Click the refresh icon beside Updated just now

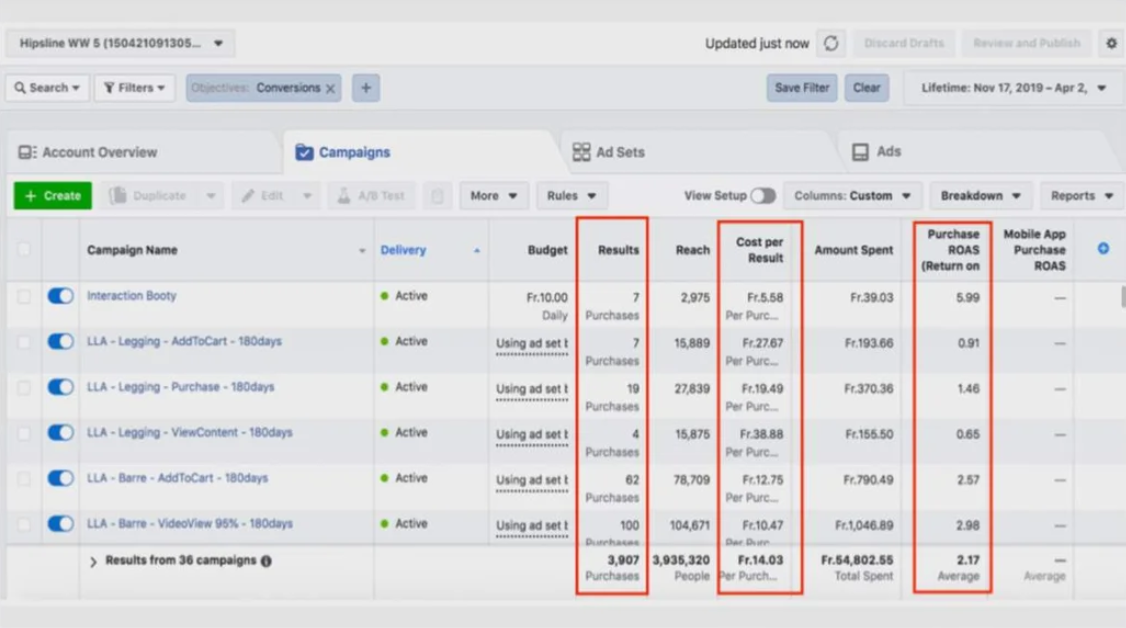coord(830,44)
